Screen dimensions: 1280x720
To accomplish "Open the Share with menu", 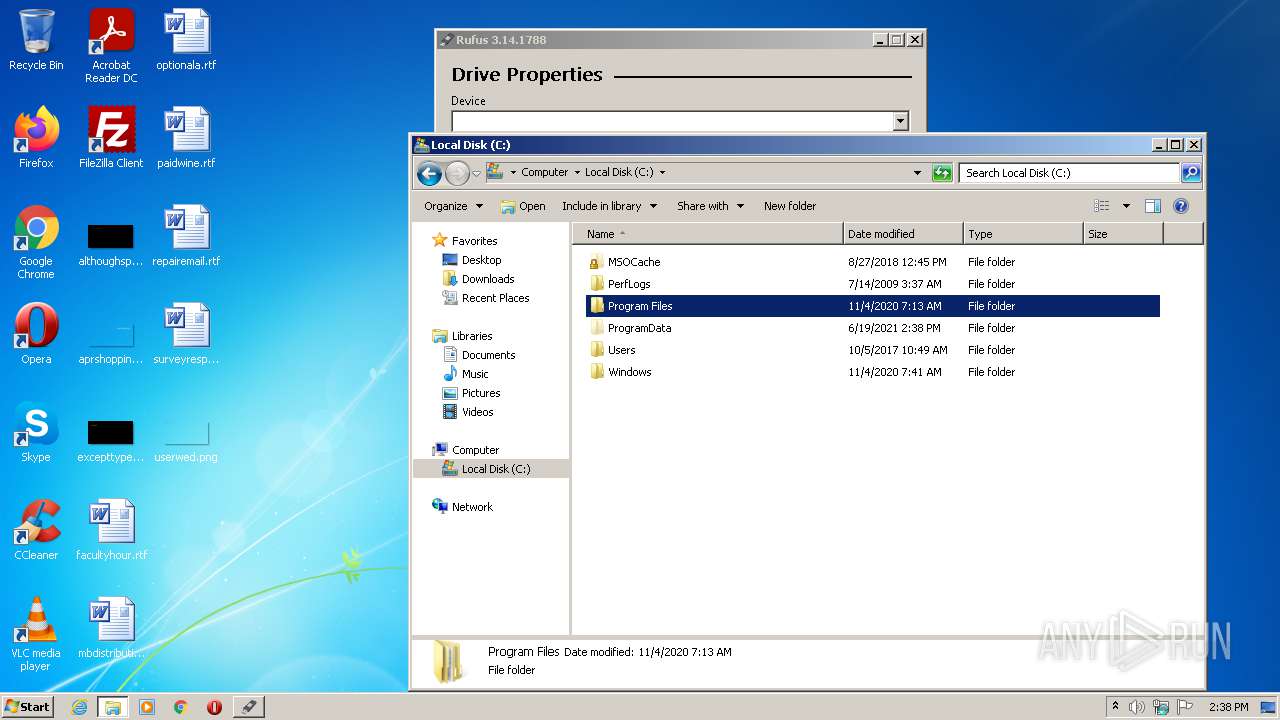I will point(710,206).
